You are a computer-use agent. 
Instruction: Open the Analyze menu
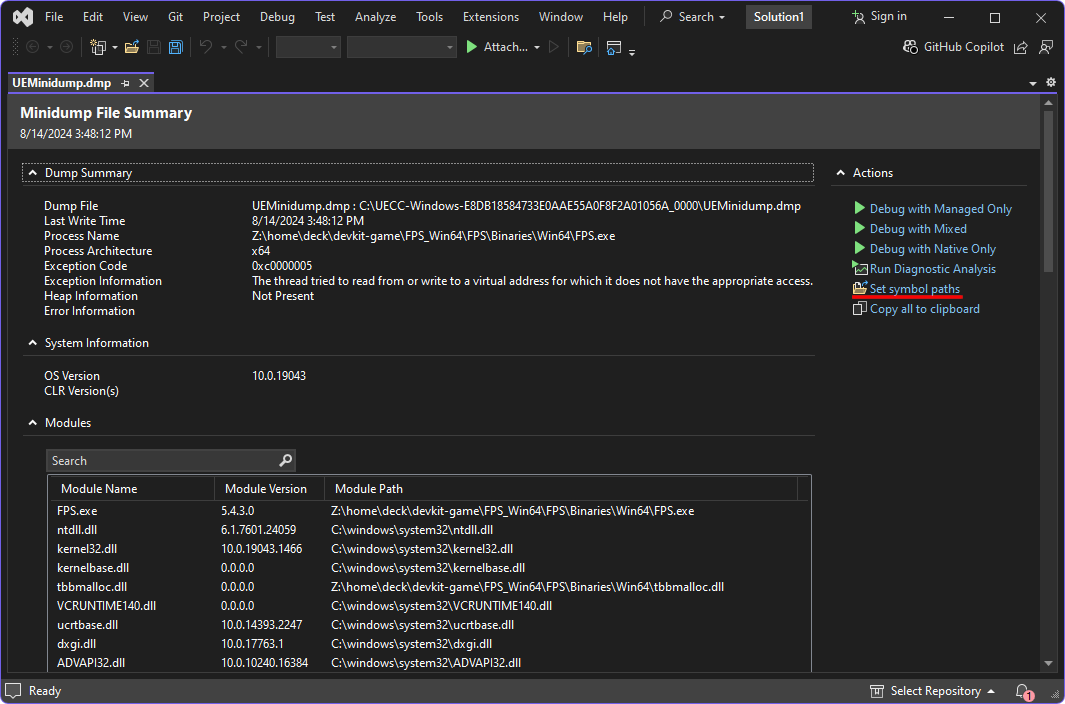coord(376,17)
